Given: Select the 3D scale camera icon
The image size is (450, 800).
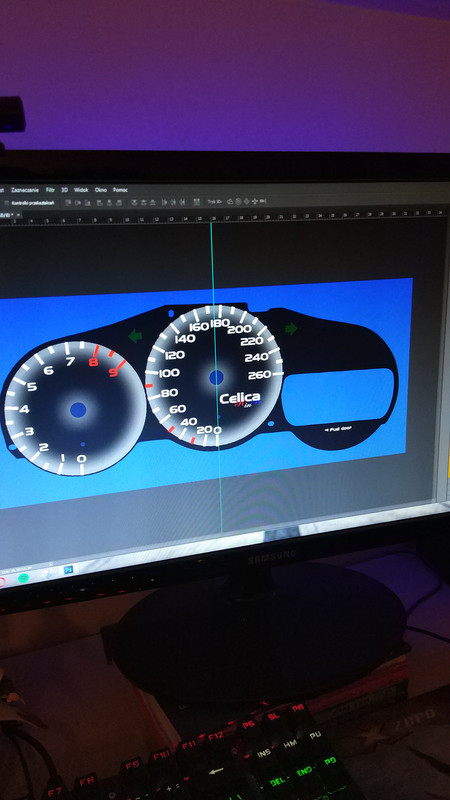Looking at the screenshot, I should coord(263,202).
